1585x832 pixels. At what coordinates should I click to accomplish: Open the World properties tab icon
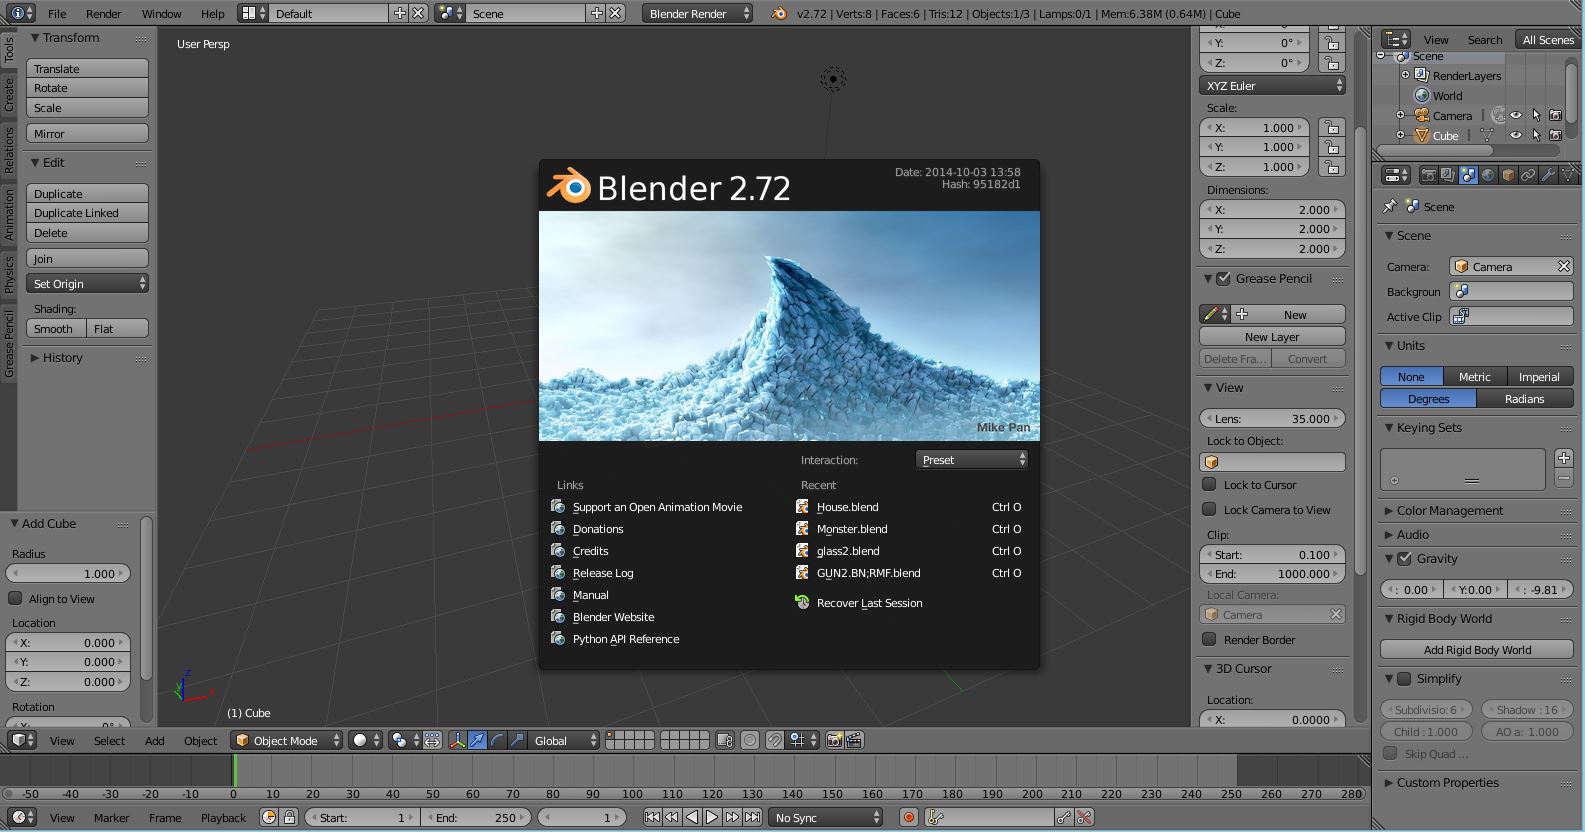click(1488, 175)
